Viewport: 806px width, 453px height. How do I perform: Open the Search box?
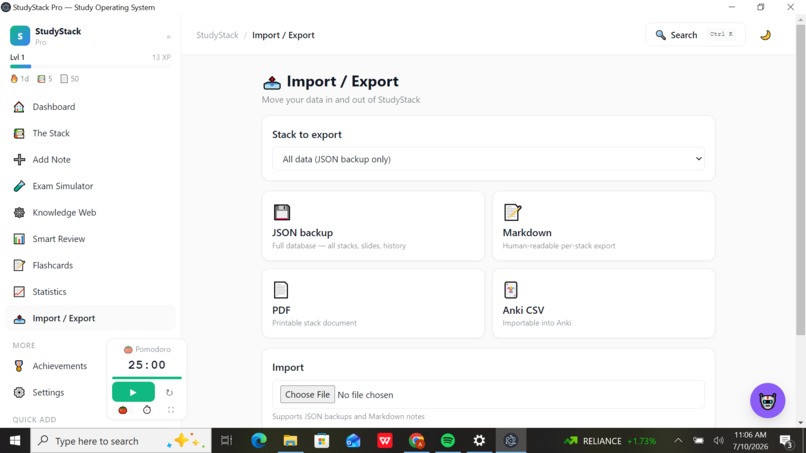[x=695, y=35]
